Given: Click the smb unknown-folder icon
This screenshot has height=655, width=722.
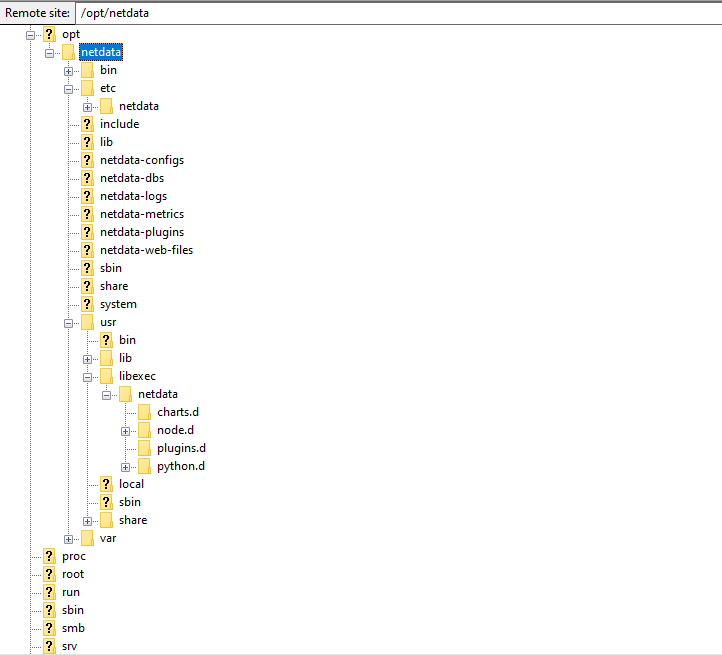Looking at the screenshot, I should tap(49, 628).
